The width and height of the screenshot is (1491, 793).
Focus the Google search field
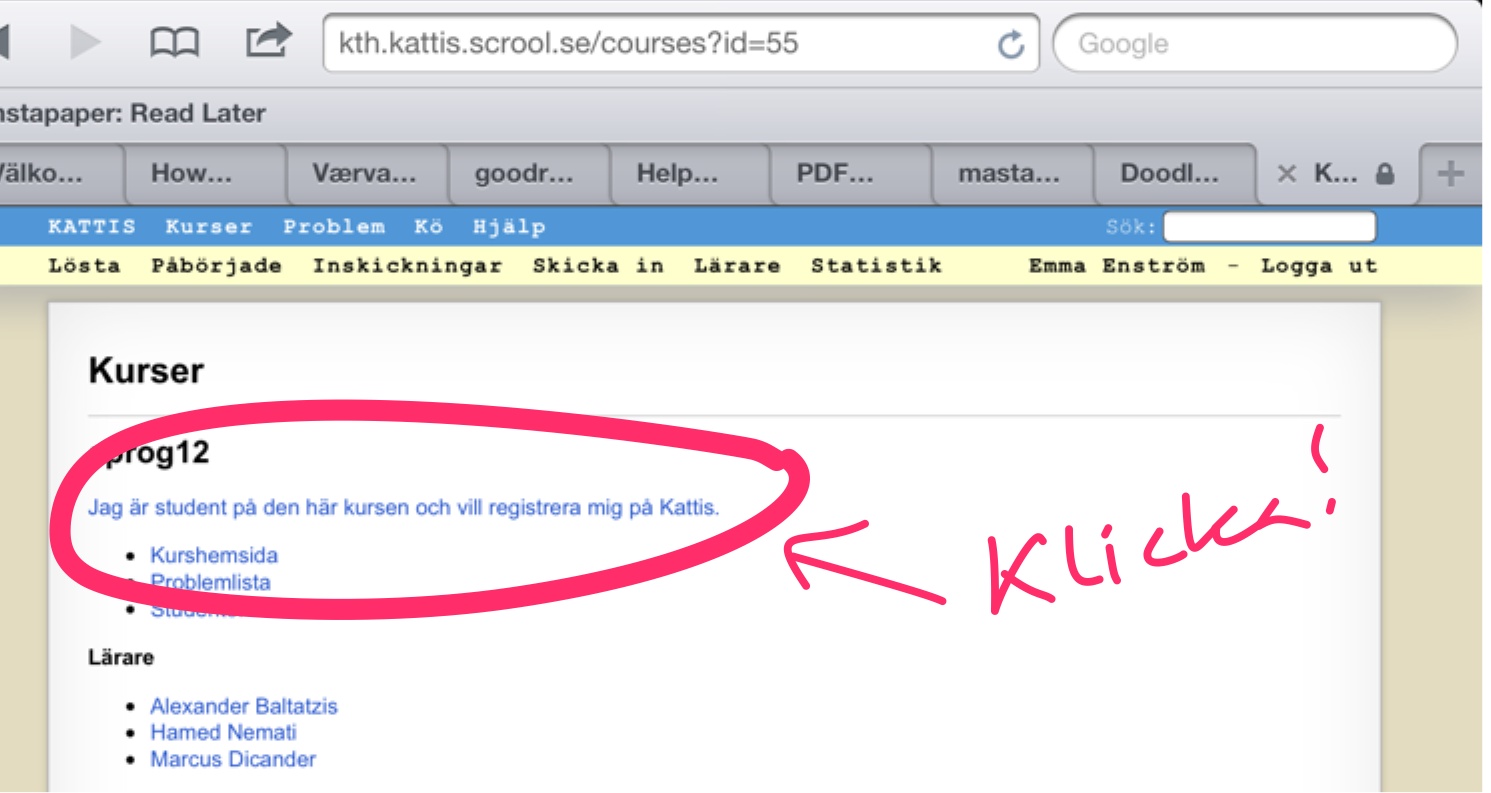(1255, 43)
